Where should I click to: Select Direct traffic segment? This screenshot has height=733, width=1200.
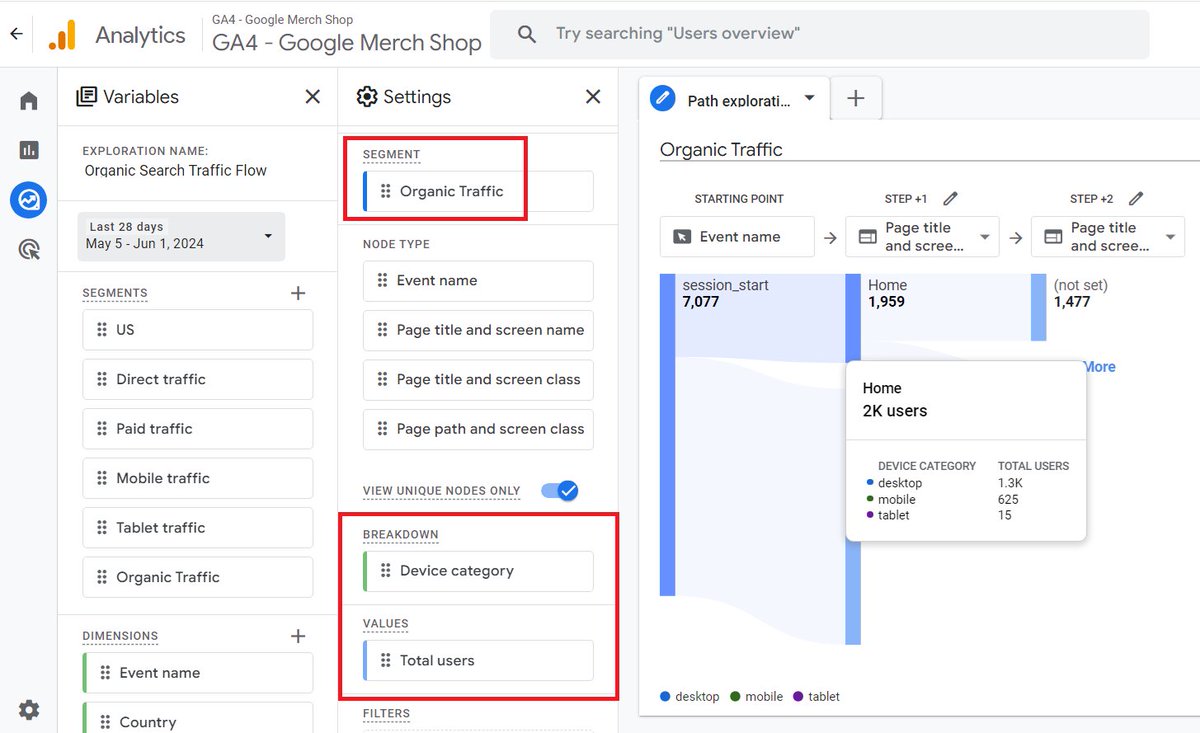tap(198, 379)
